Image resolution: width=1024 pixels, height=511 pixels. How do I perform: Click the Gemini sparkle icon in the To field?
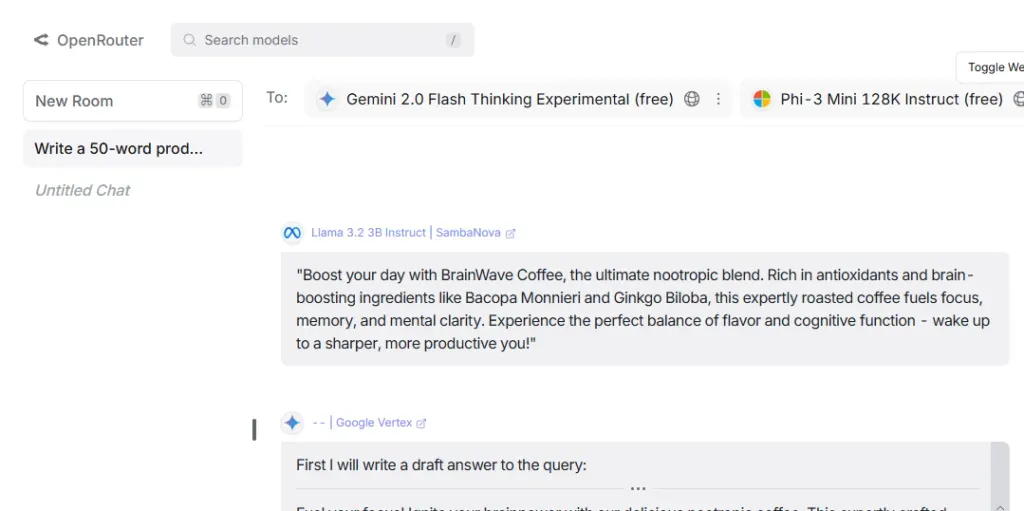327,99
